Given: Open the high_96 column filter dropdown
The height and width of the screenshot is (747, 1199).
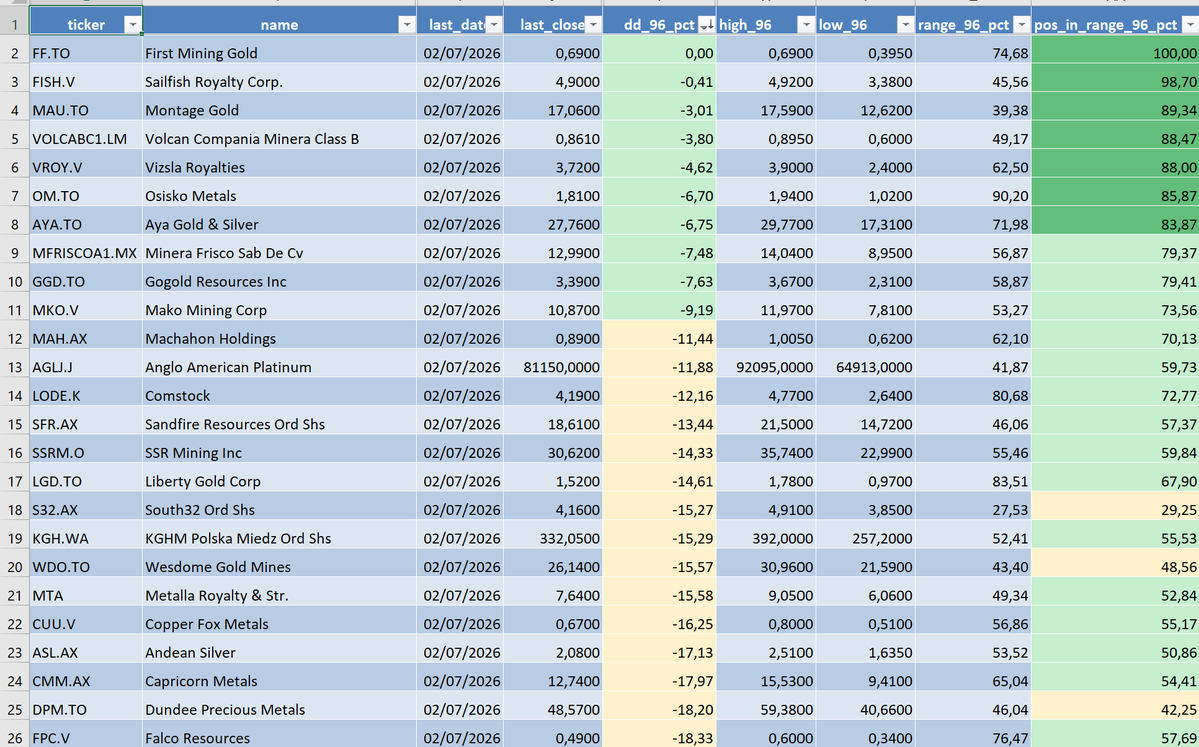Looking at the screenshot, I should click(806, 24).
